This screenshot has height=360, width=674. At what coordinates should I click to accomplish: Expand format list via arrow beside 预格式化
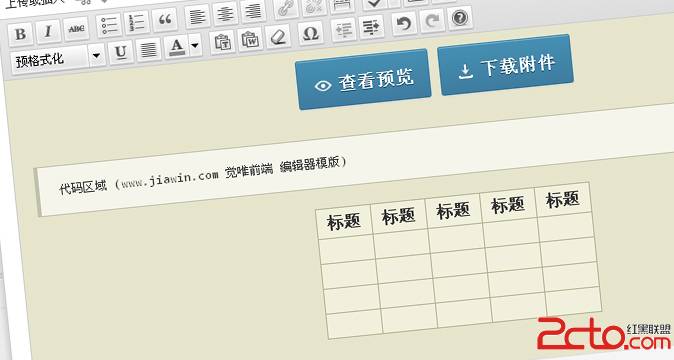pyautogui.click(x=97, y=56)
